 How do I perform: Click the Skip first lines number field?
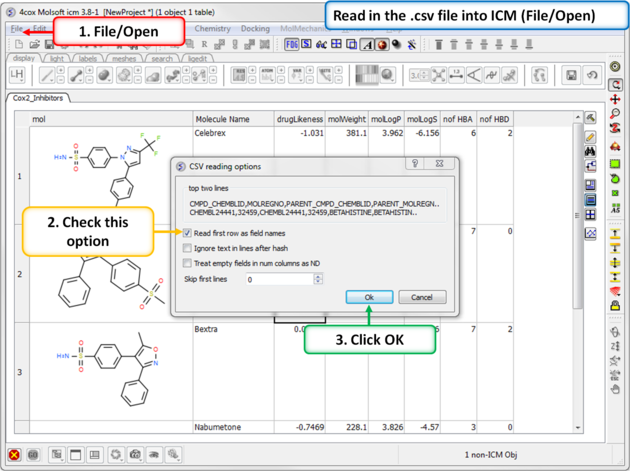278,279
